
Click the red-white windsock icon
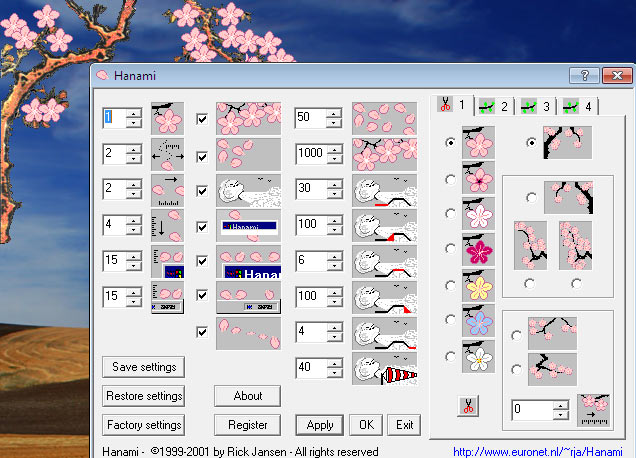385,368
